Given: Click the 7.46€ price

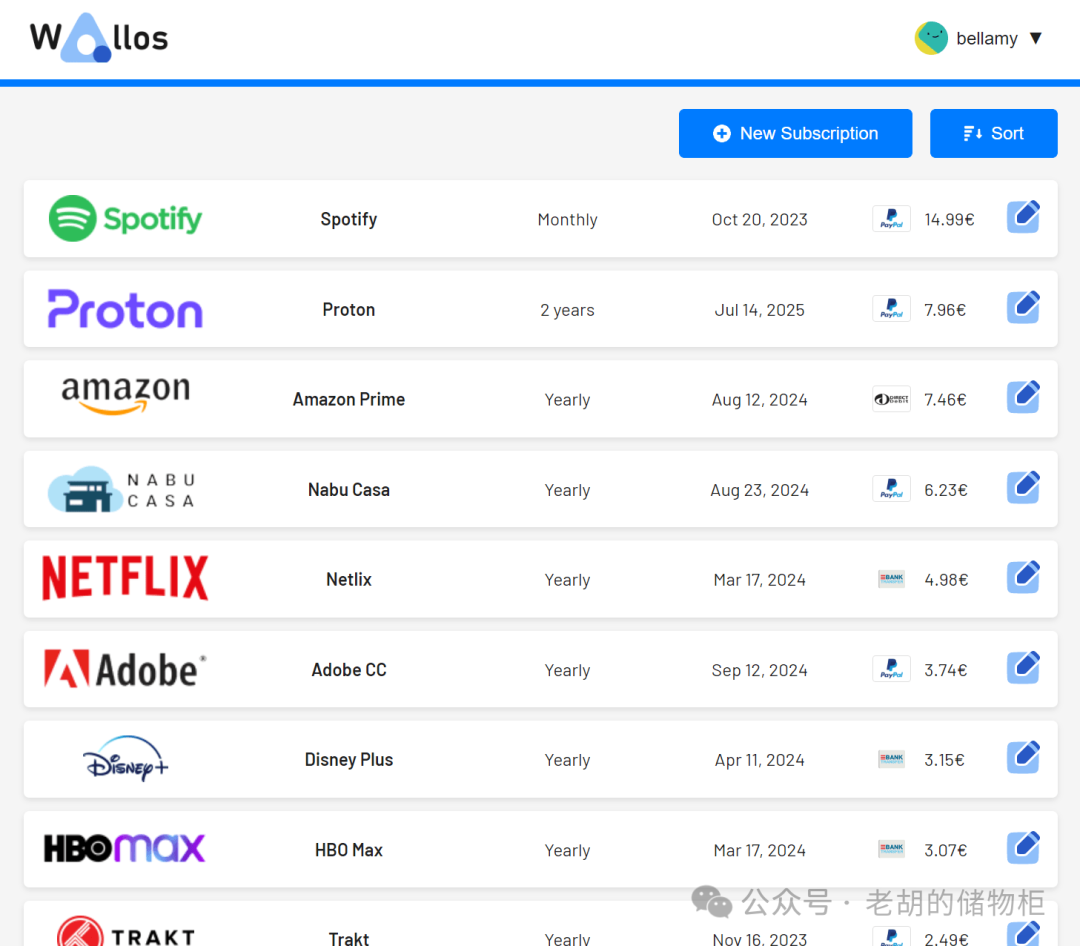Looking at the screenshot, I should tap(945, 400).
